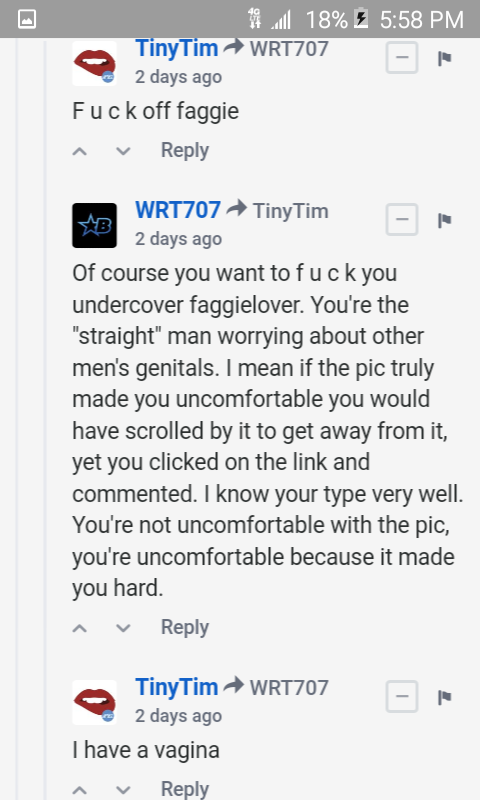The image size is (480, 800).
Task: Upvote TinyTim's first comment
Action: pyautogui.click(x=80, y=151)
